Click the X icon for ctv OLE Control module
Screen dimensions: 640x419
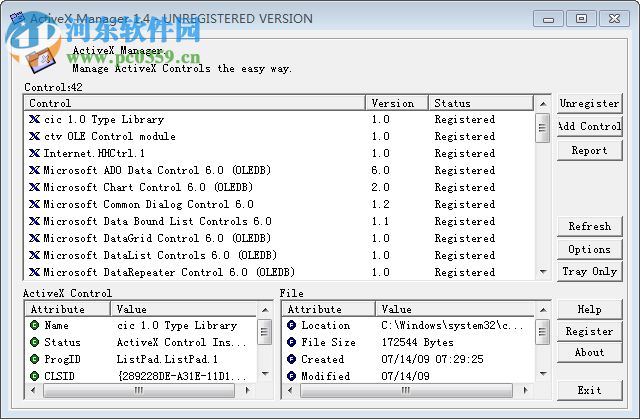pos(35,136)
